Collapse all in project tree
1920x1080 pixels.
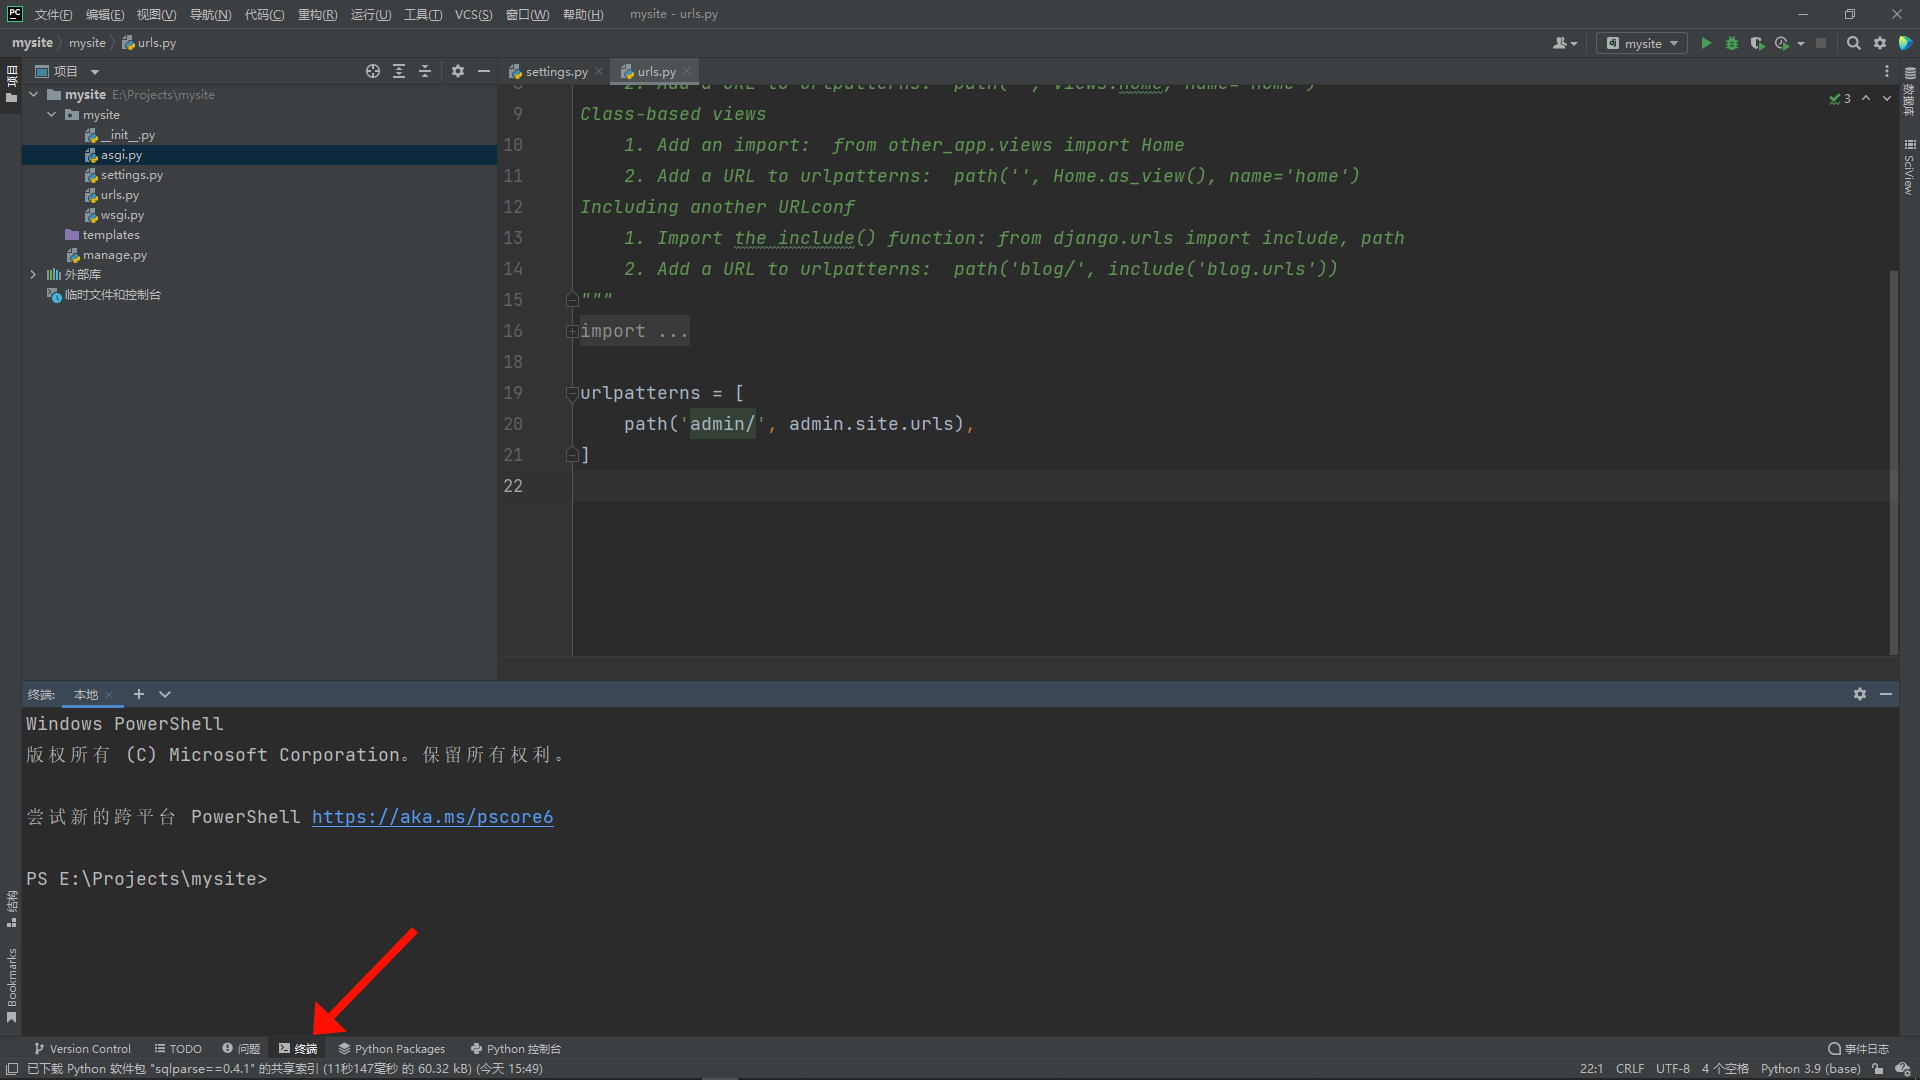coord(425,71)
